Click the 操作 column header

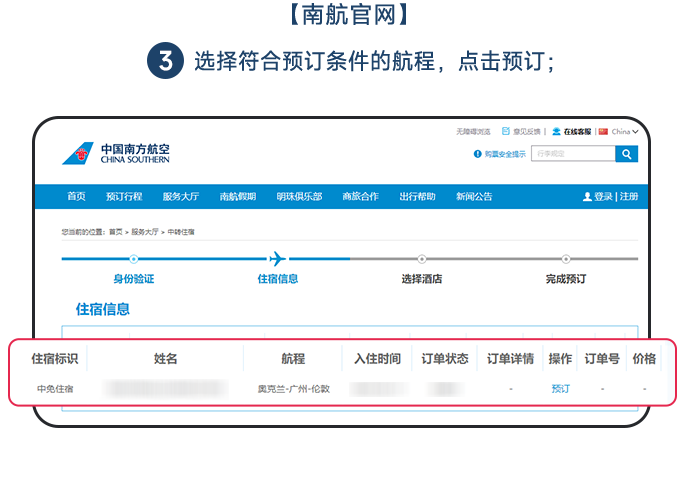coord(560,359)
